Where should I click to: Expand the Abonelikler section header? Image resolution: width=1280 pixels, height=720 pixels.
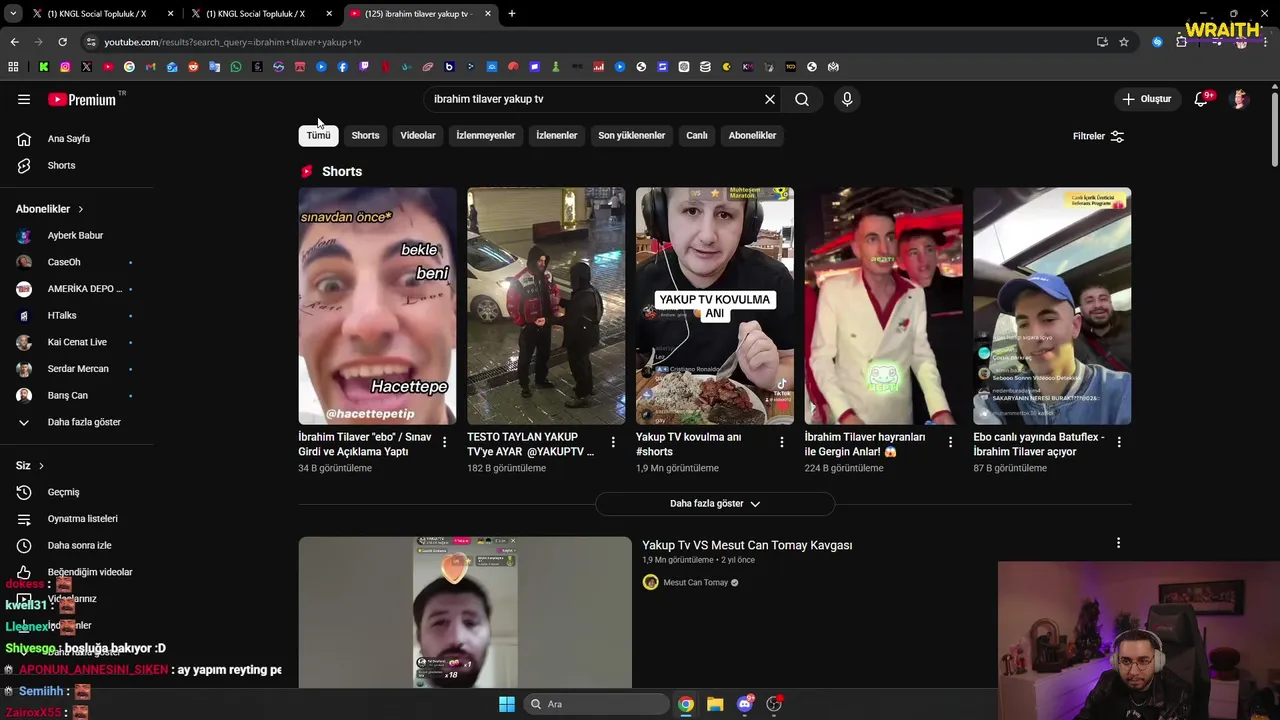pyautogui.click(x=50, y=209)
